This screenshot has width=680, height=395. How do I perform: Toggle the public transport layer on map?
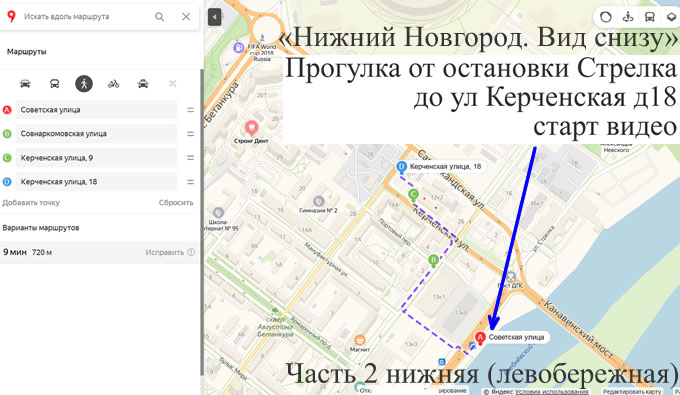coord(650,17)
